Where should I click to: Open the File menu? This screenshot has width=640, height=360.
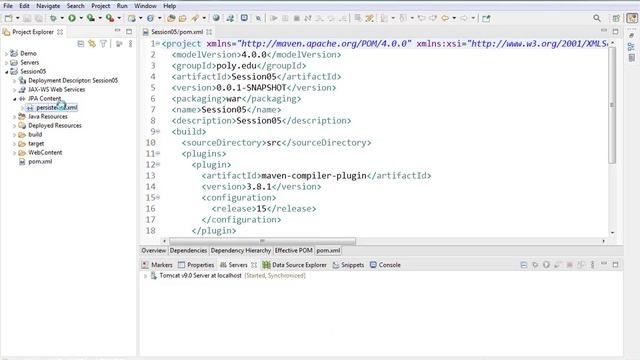[x=8, y=6]
